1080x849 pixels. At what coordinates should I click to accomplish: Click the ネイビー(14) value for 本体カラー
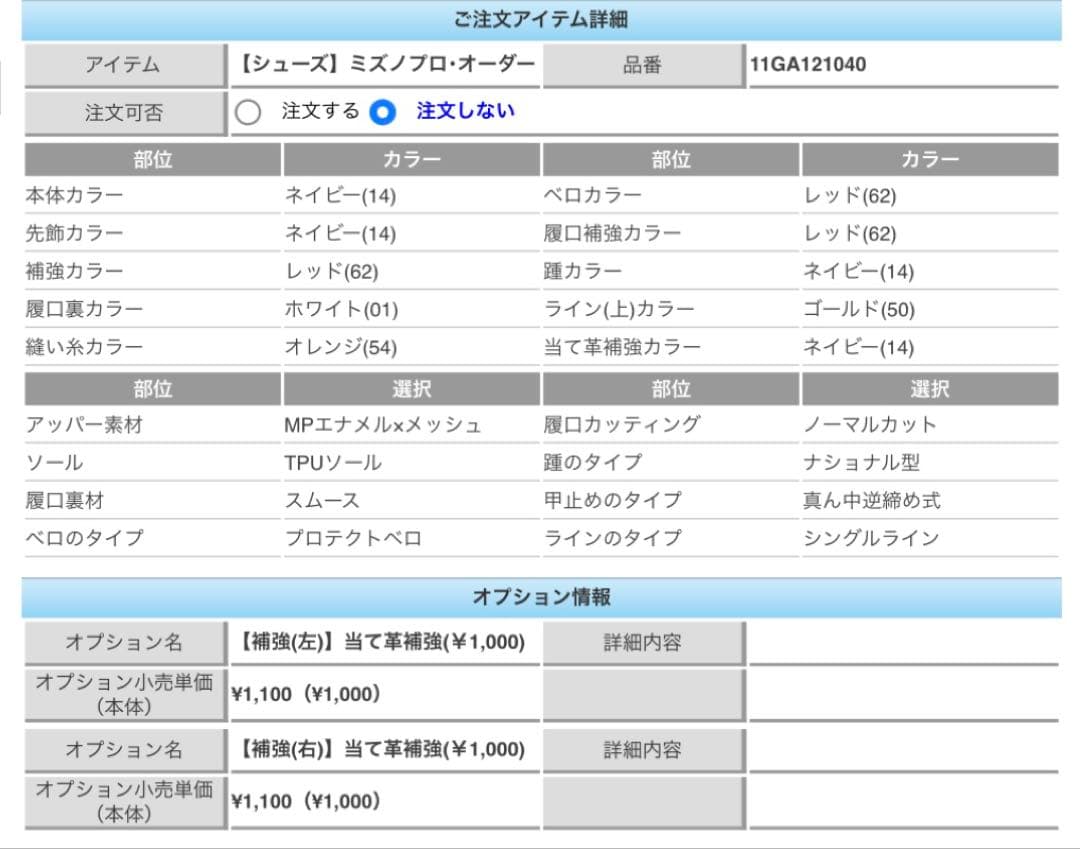[341, 196]
